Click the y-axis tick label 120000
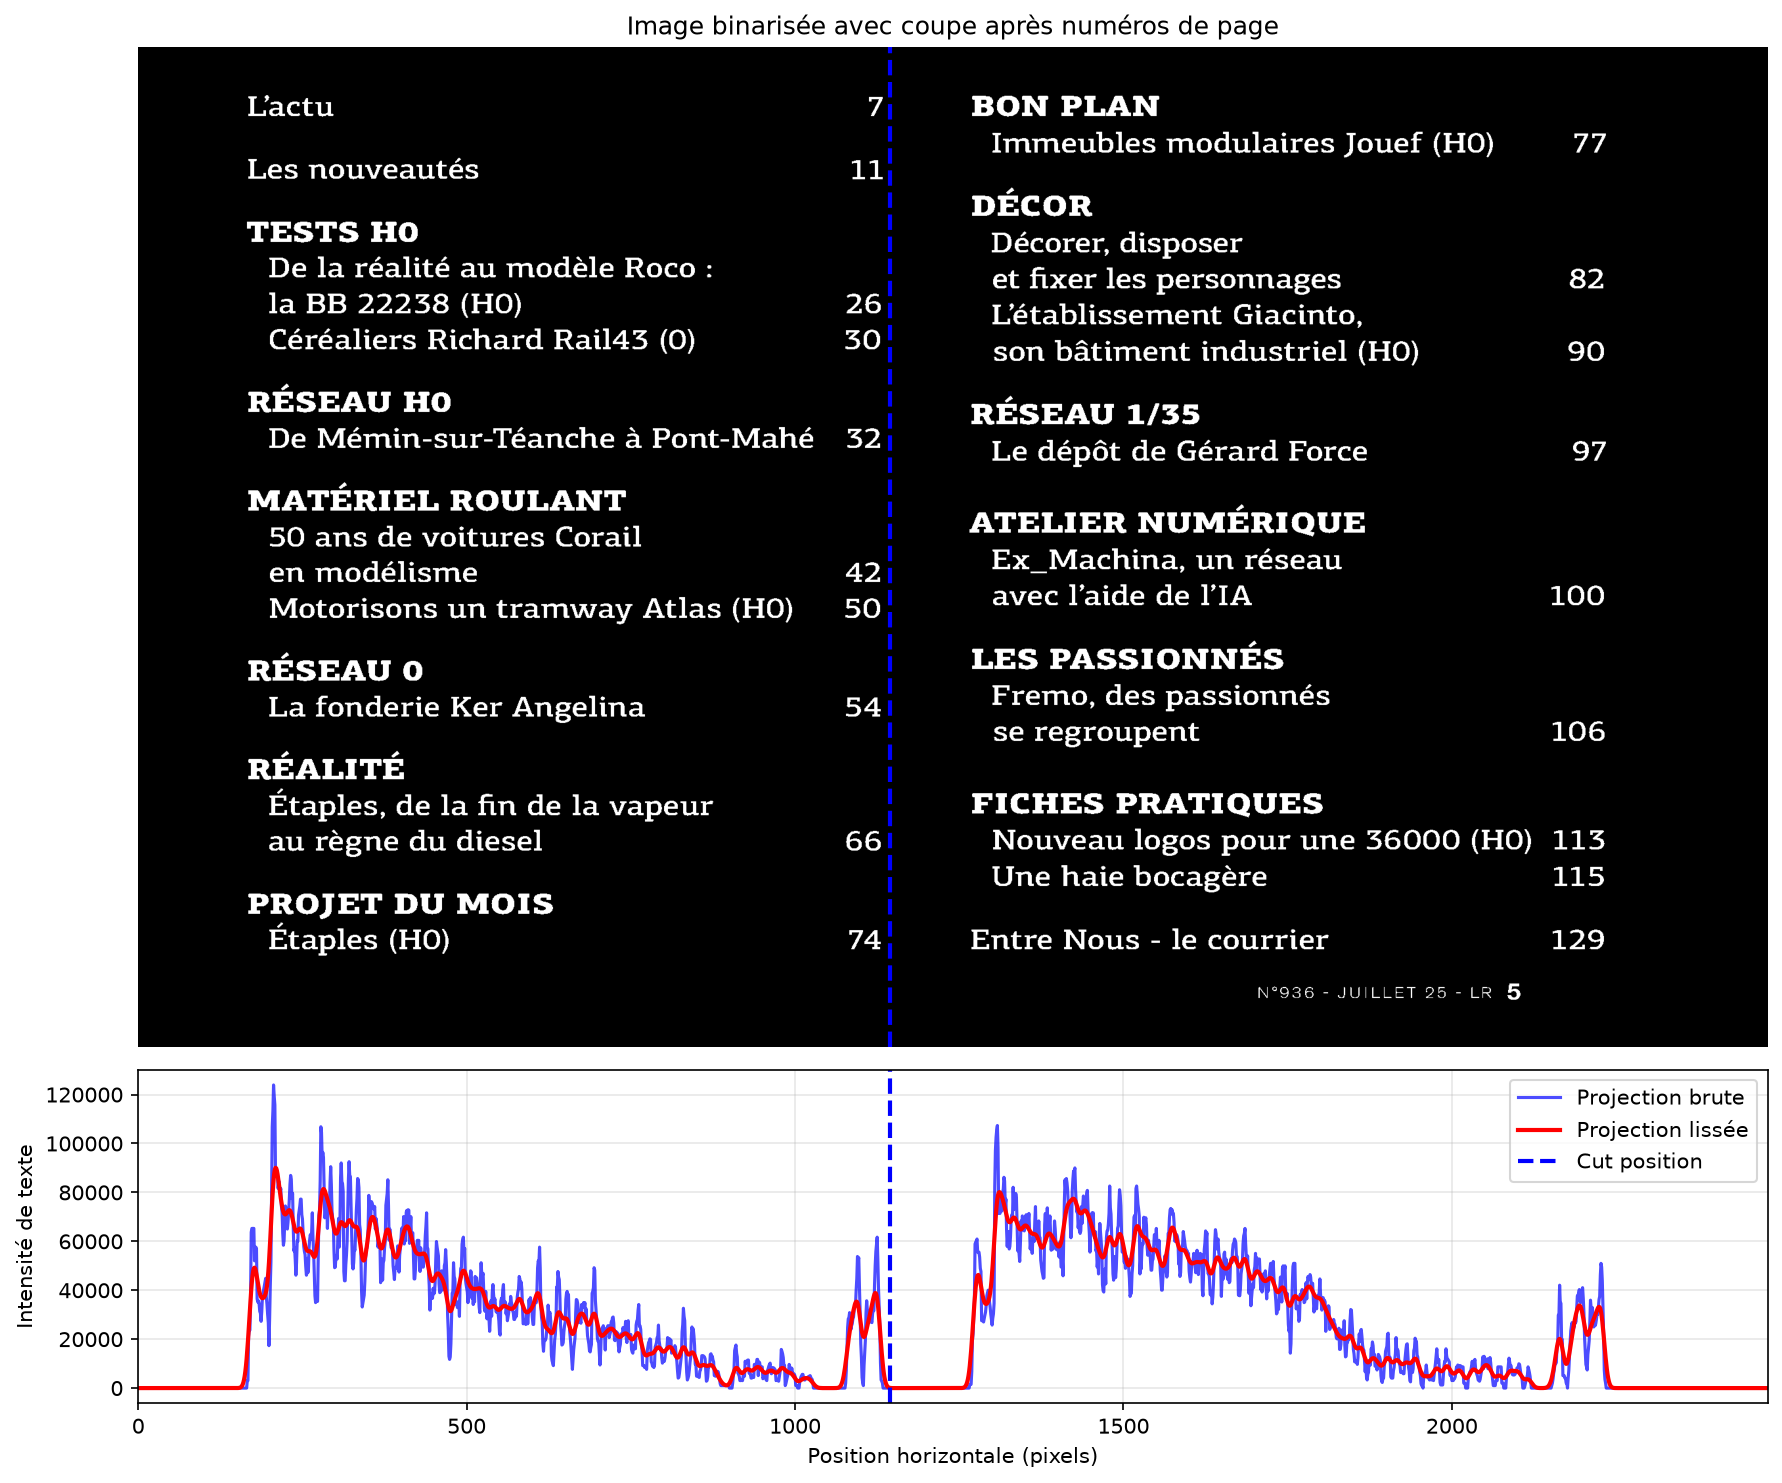 (x=84, y=1095)
